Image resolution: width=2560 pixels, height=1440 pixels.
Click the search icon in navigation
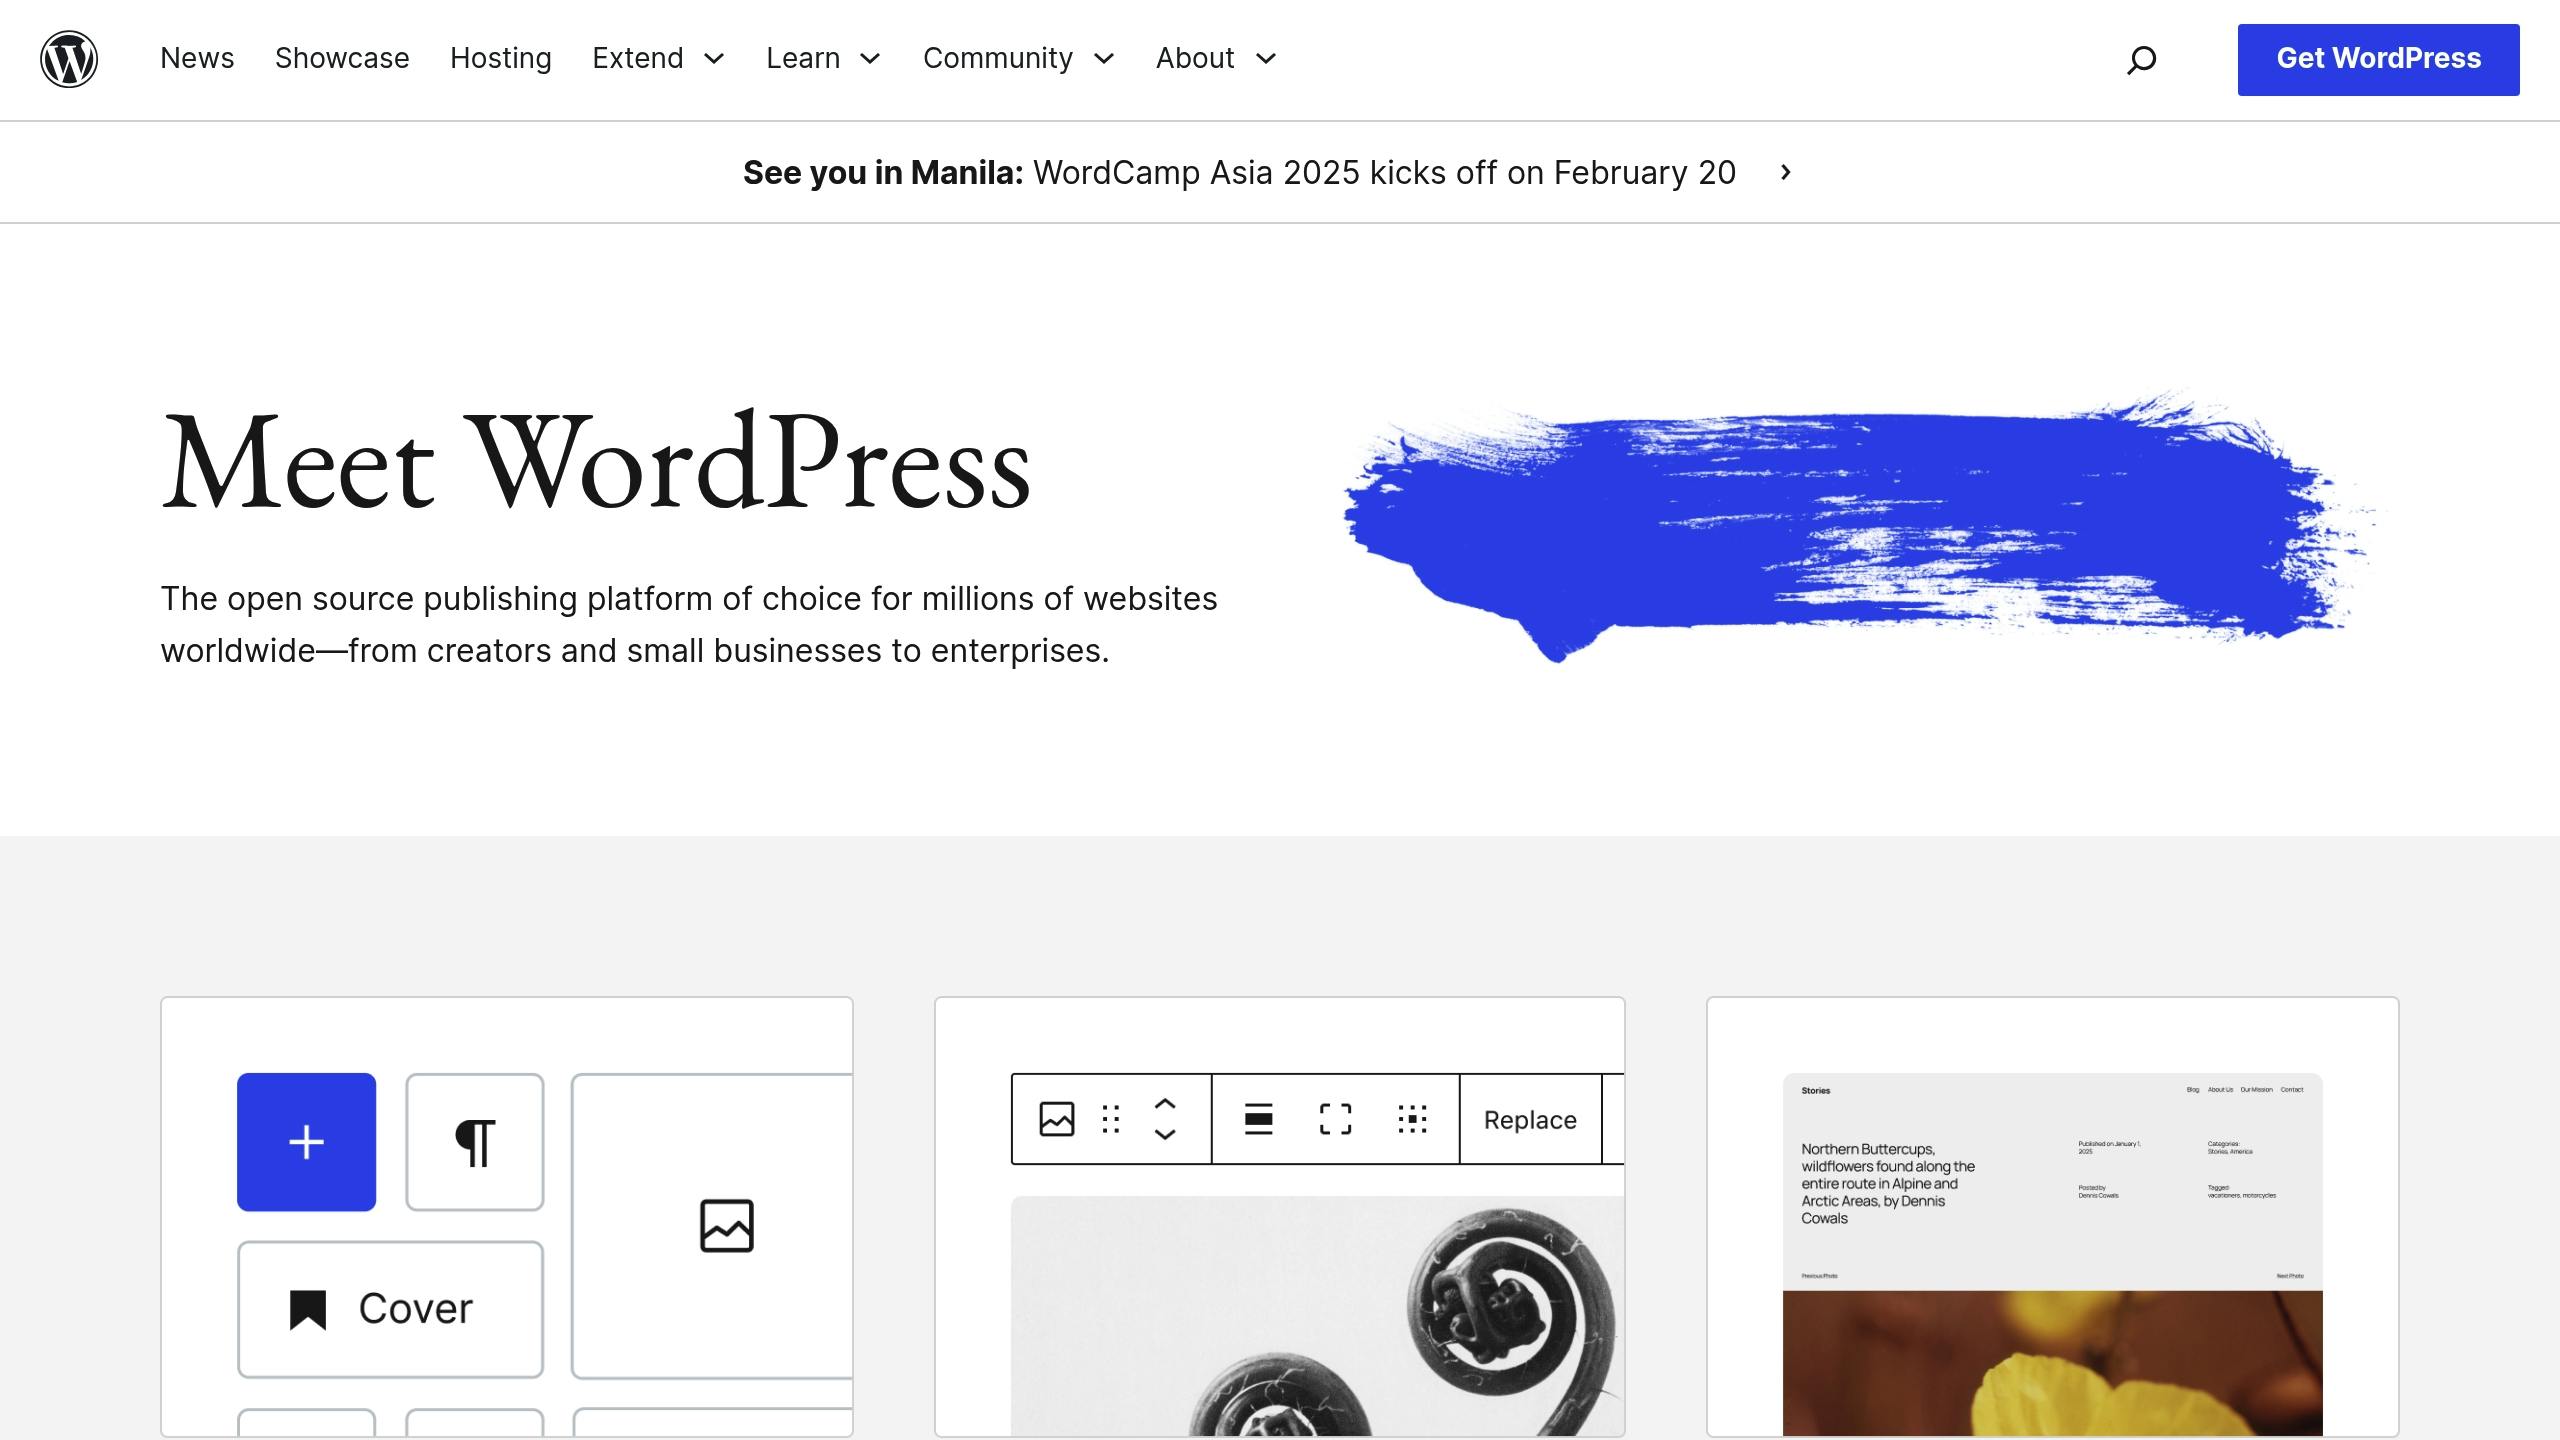[2140, 58]
